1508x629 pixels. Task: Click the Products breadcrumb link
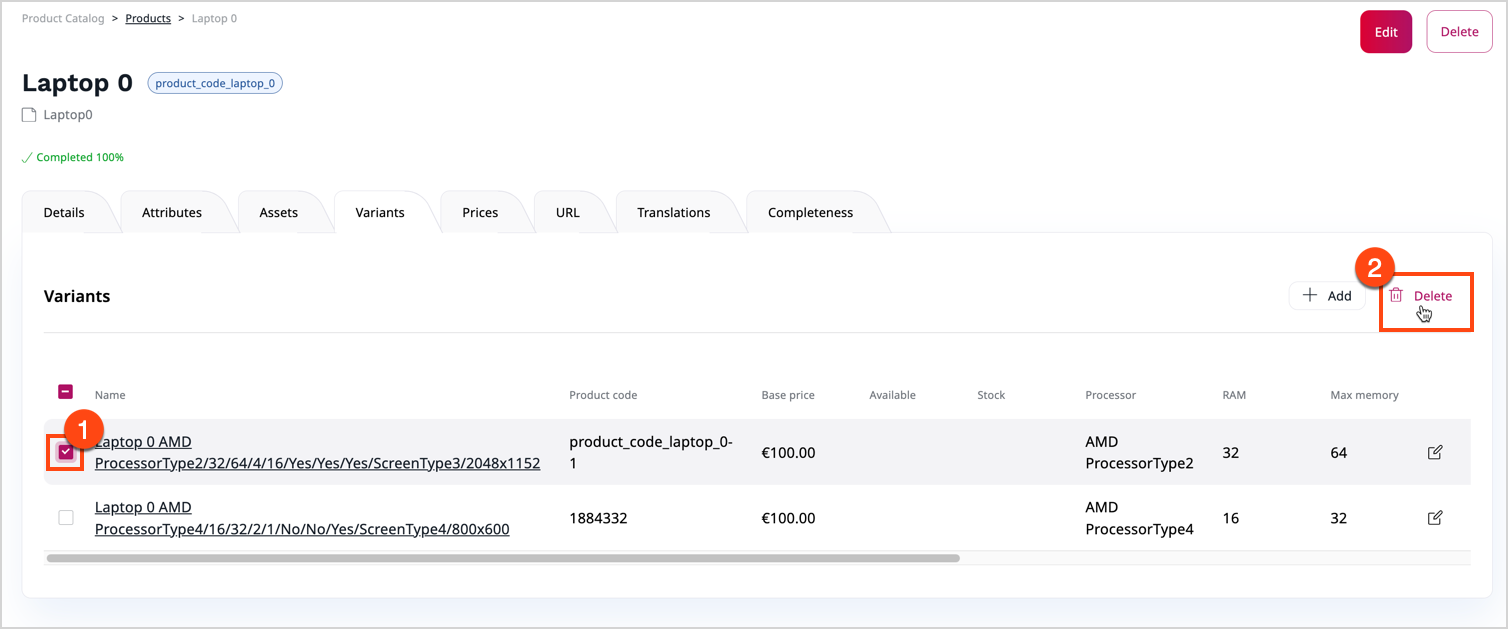147,17
